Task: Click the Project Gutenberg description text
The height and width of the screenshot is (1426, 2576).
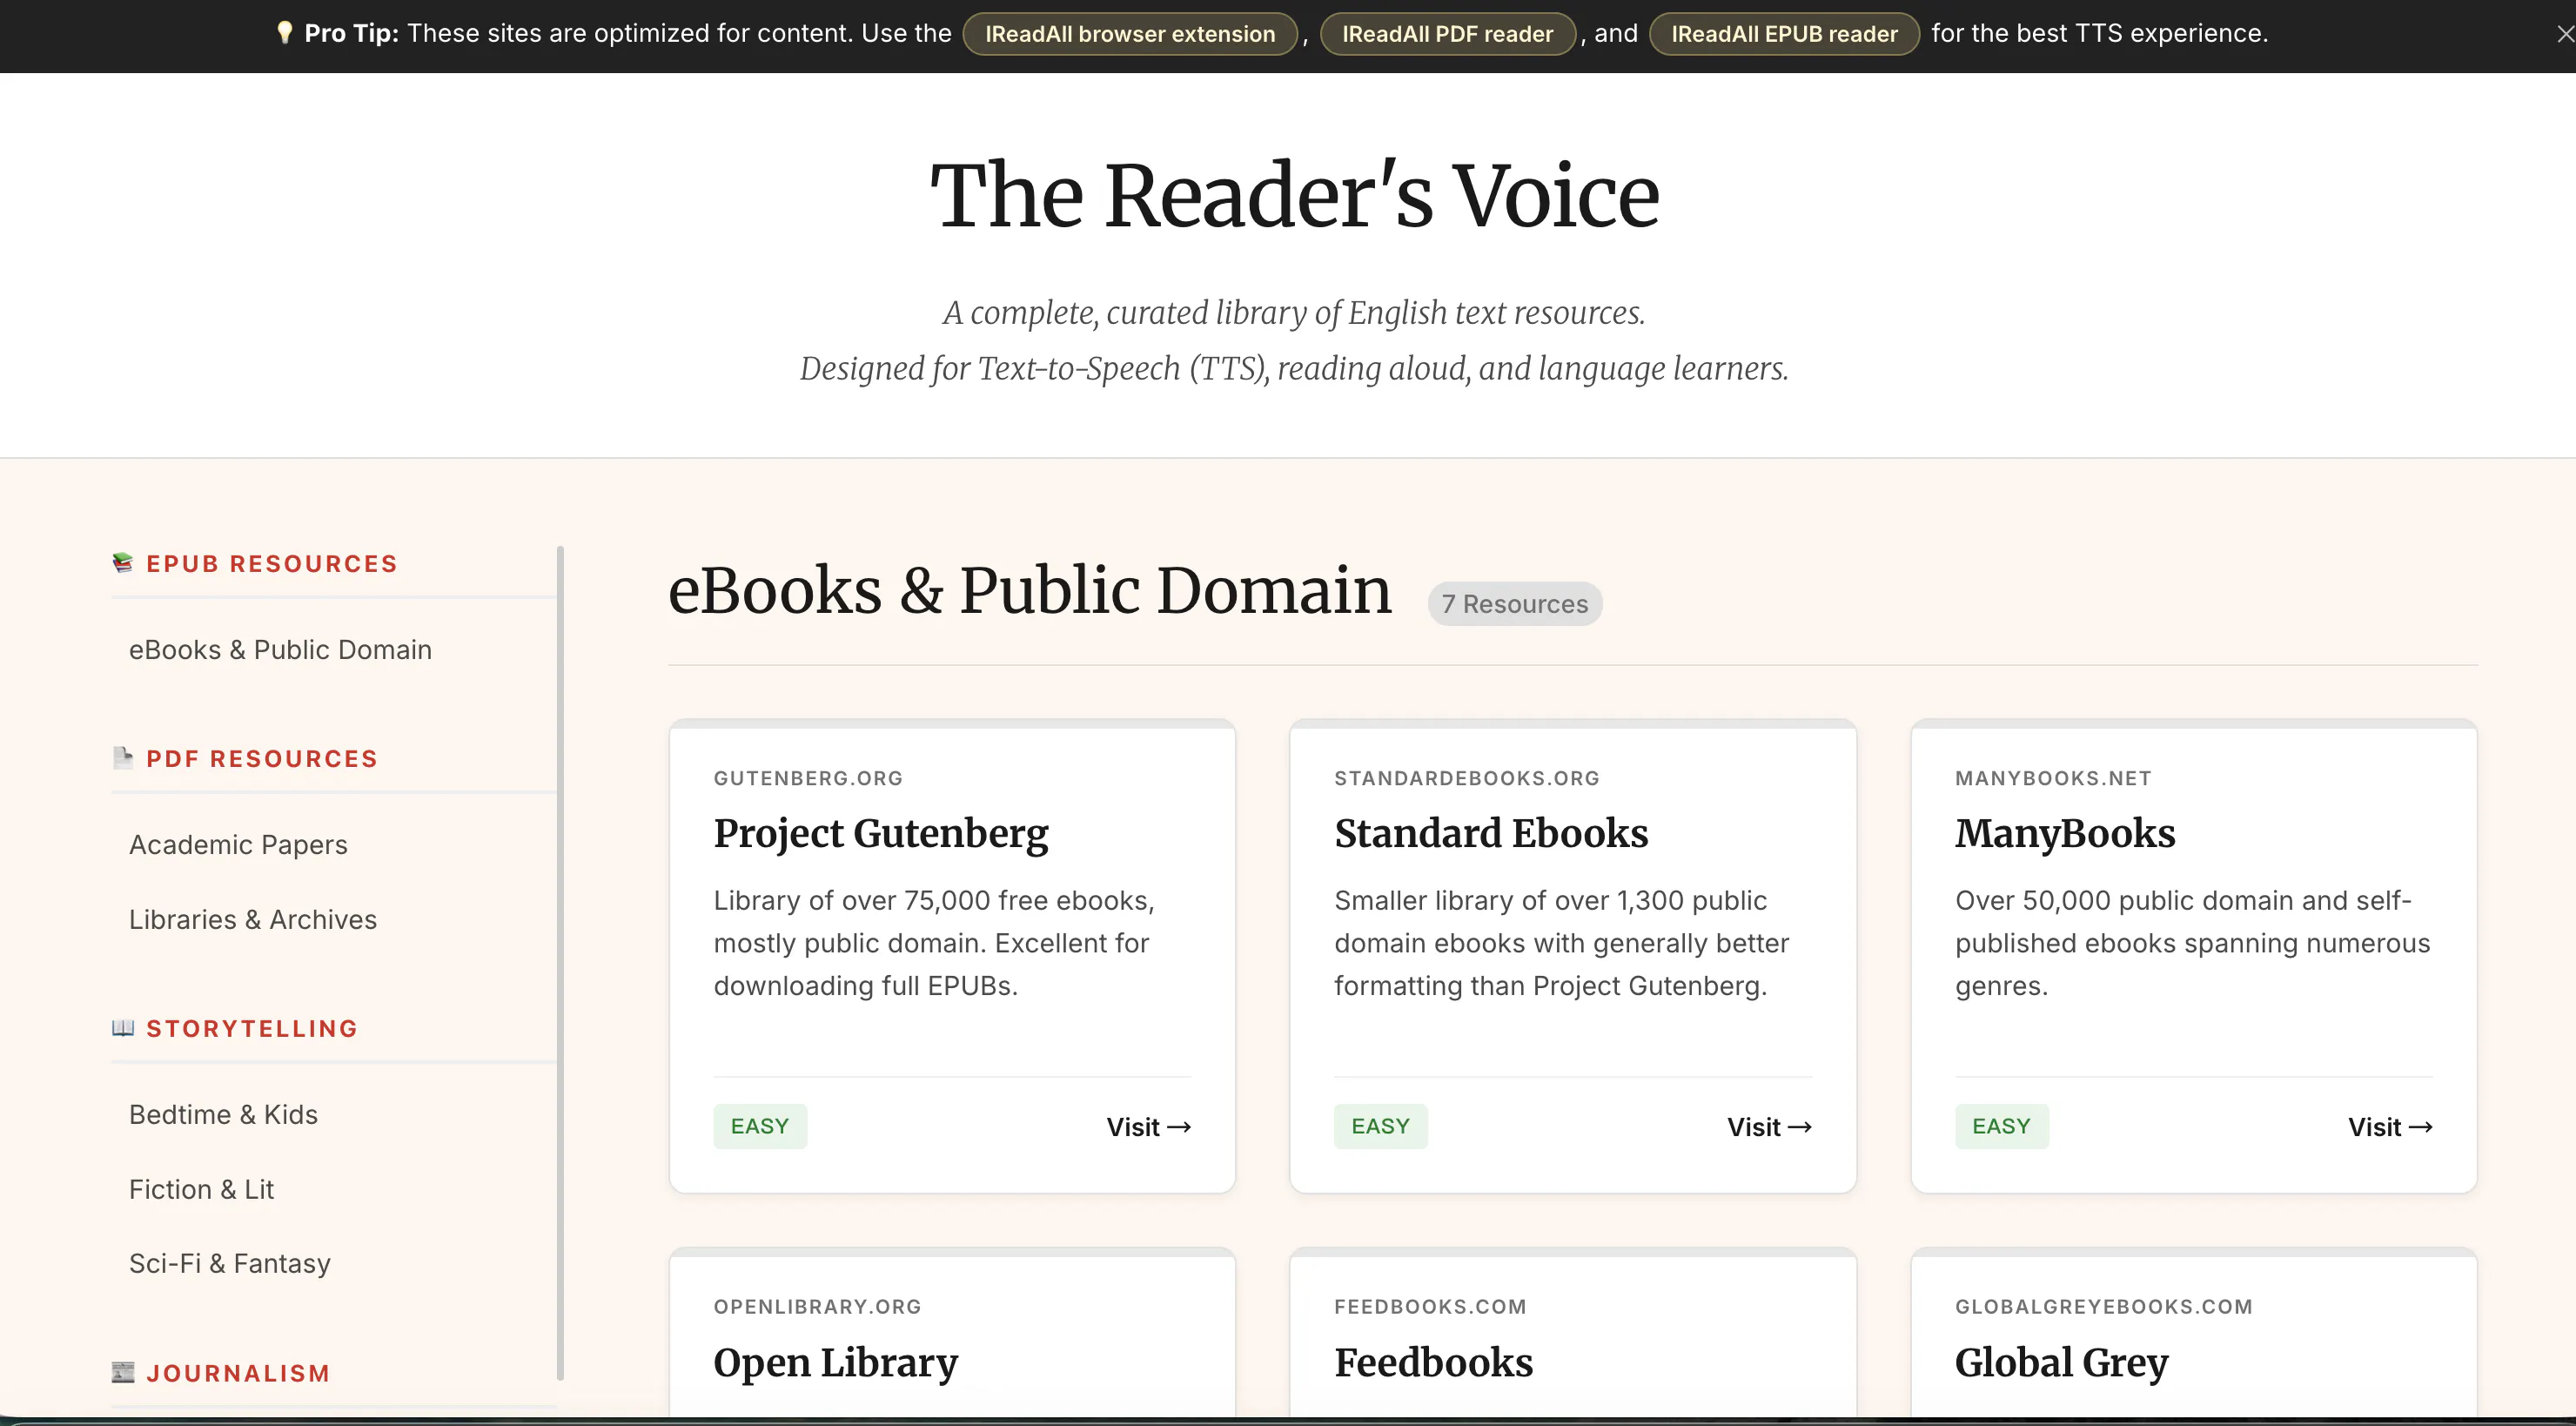Action: (934, 943)
